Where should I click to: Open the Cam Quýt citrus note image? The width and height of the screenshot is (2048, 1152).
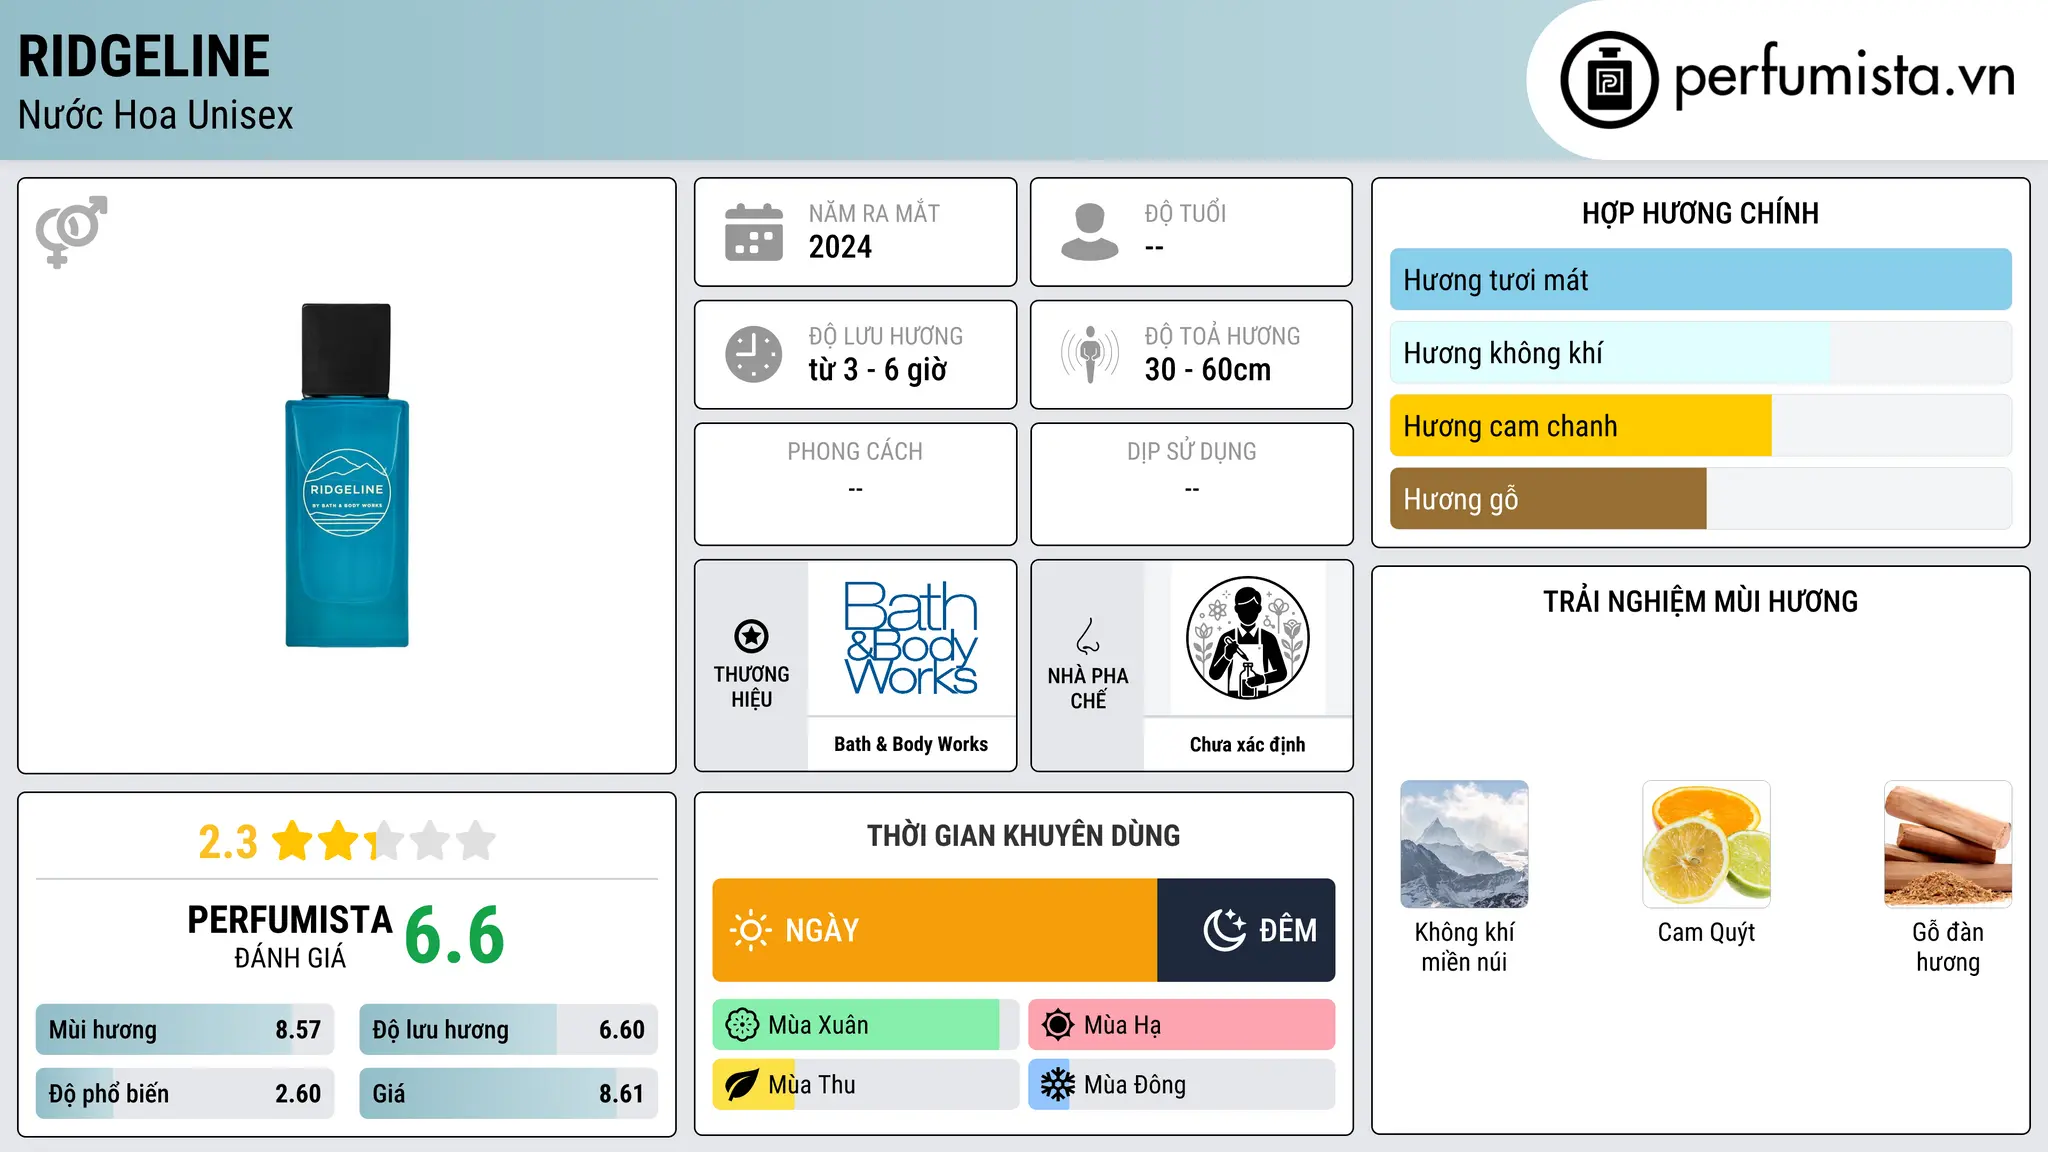1706,844
